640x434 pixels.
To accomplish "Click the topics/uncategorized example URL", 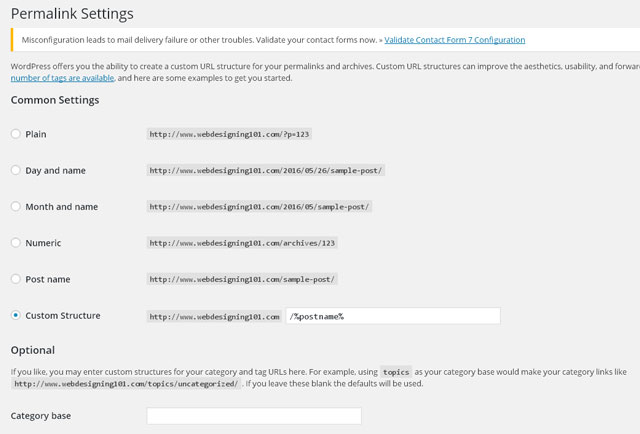I will pyautogui.click(x=126, y=384).
